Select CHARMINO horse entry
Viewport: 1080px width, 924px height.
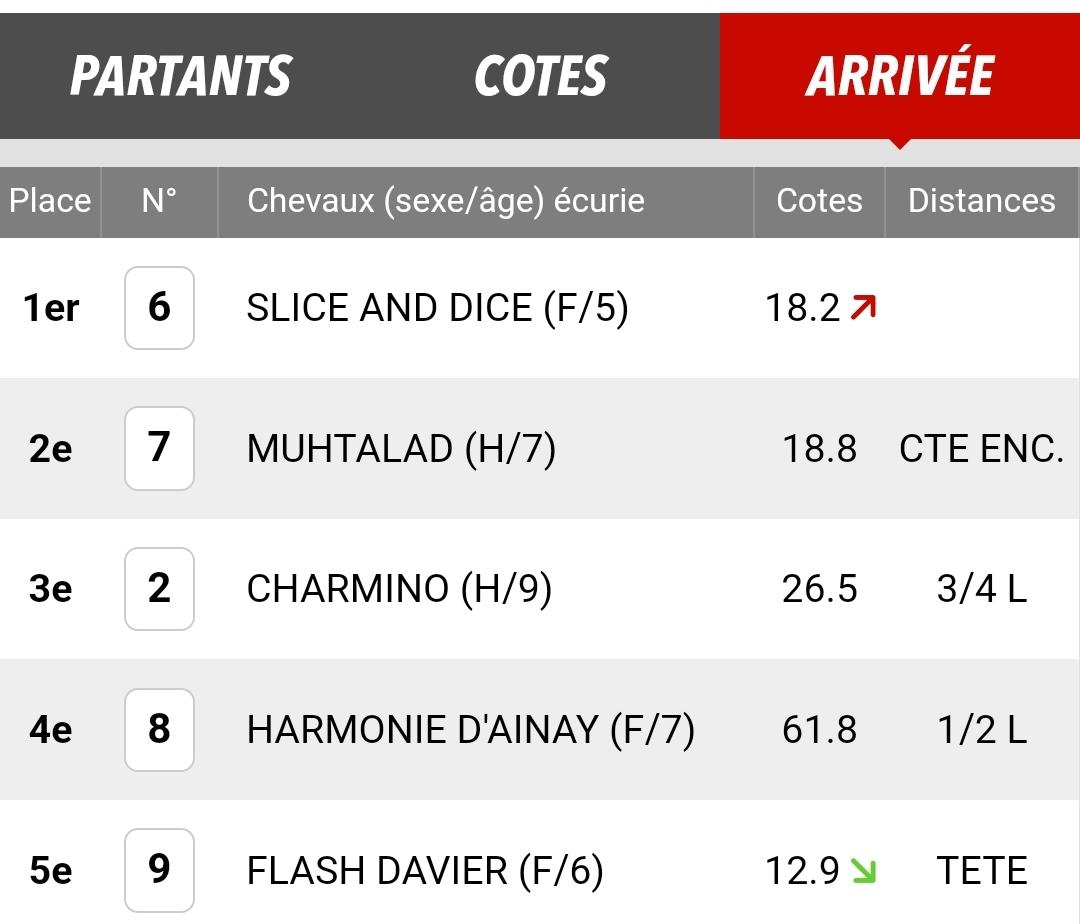tap(399, 589)
